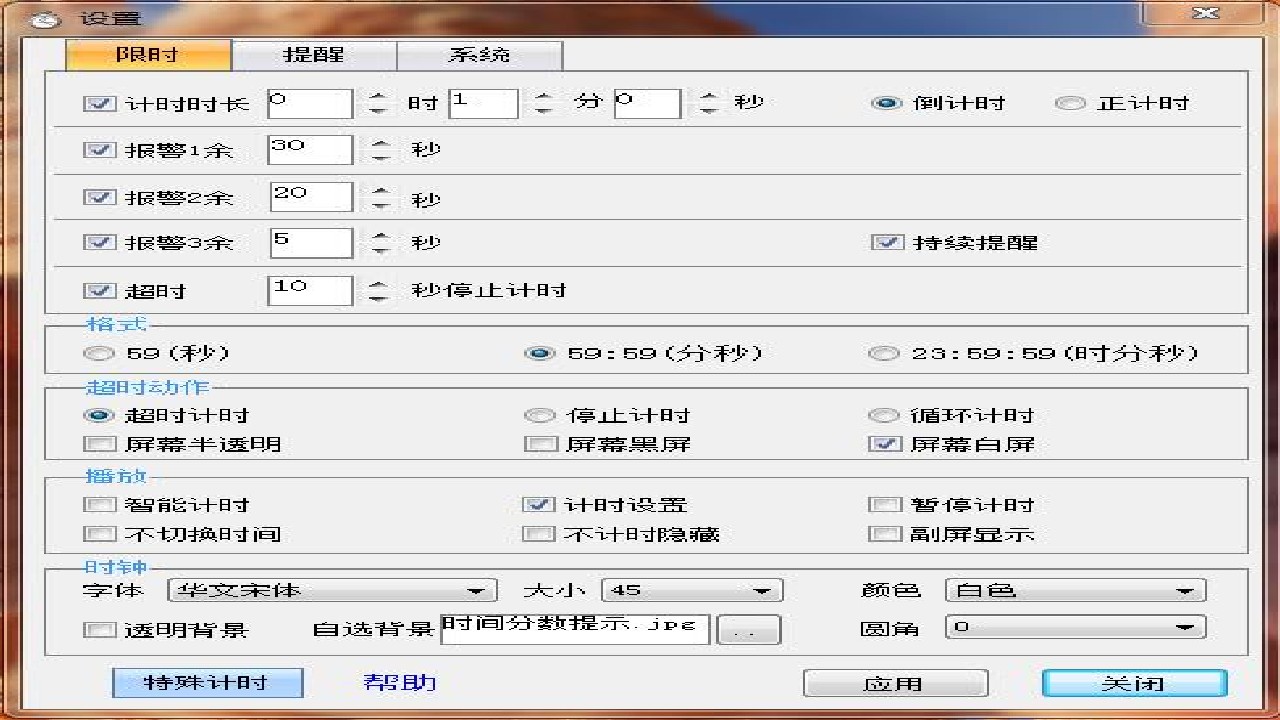1280x720 pixels.
Task: Enable the 不计时隐藏 checkbox
Action: 540,534
